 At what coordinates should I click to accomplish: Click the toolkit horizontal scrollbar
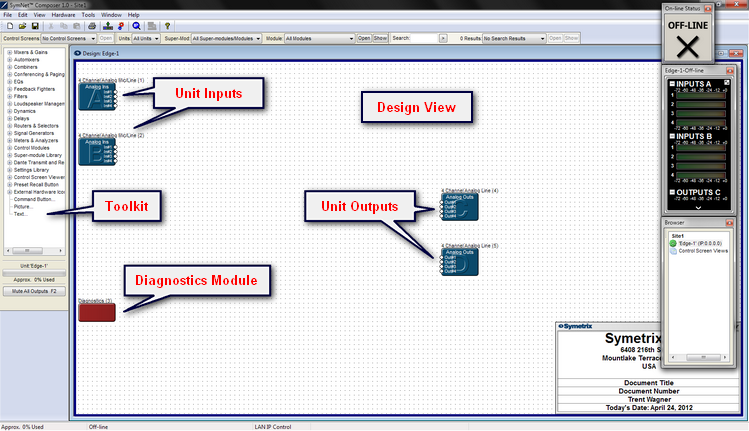point(34,250)
